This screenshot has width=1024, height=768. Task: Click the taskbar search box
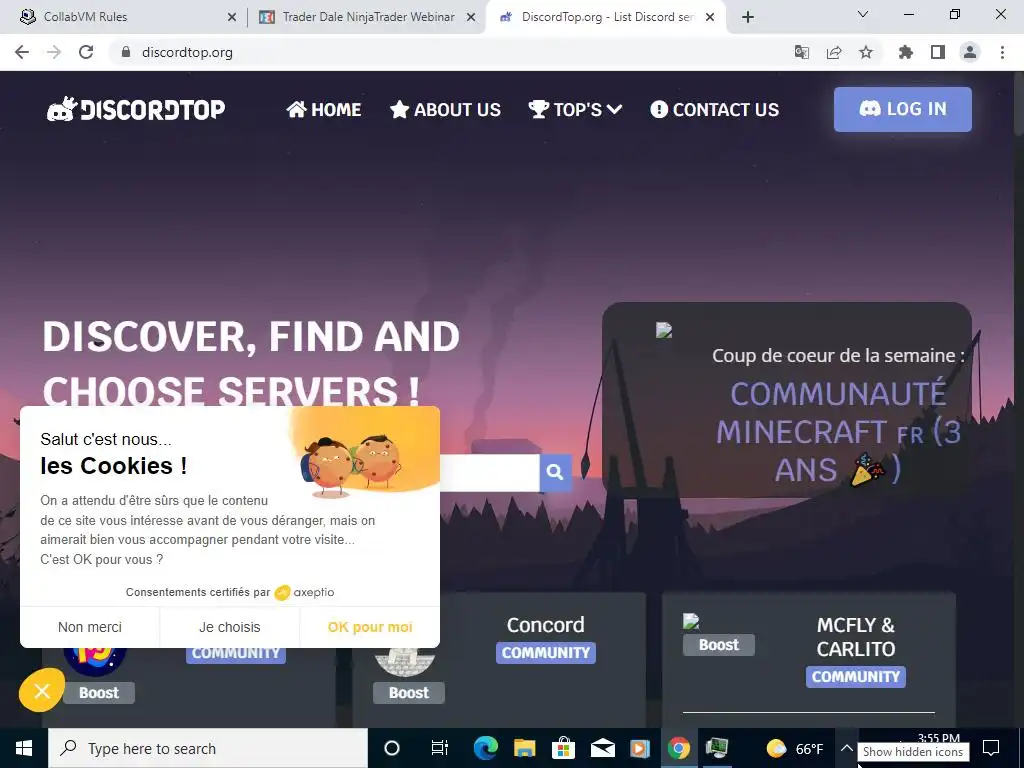click(x=208, y=748)
